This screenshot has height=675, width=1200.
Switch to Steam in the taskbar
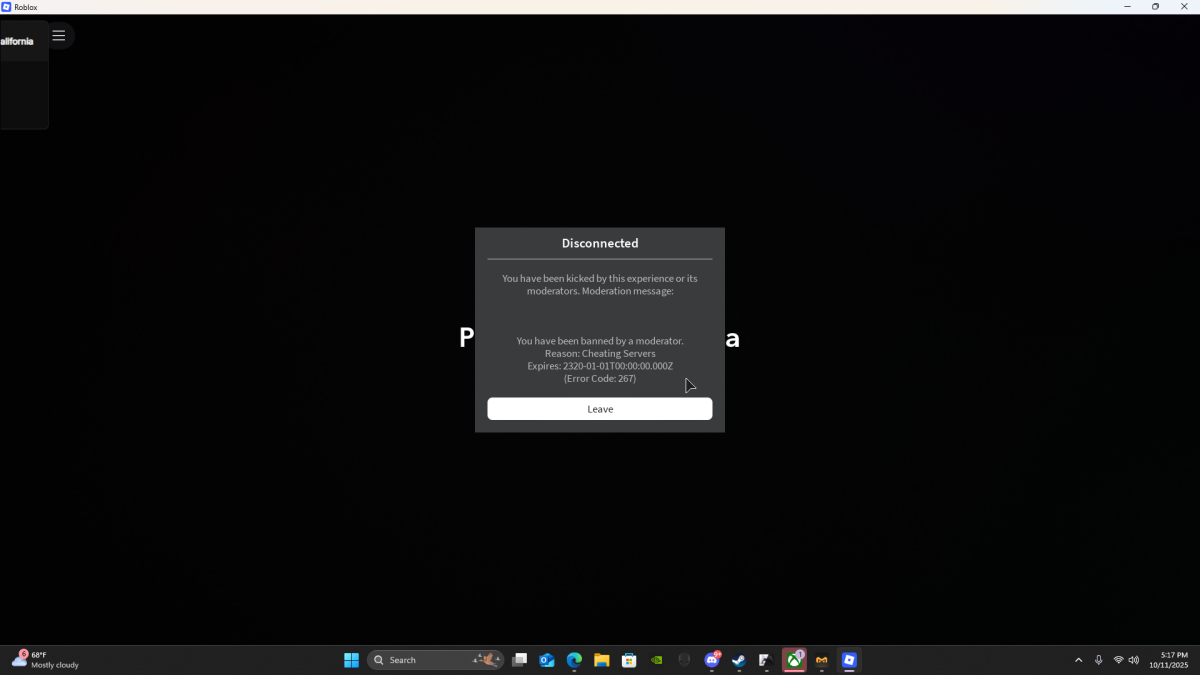click(739, 660)
